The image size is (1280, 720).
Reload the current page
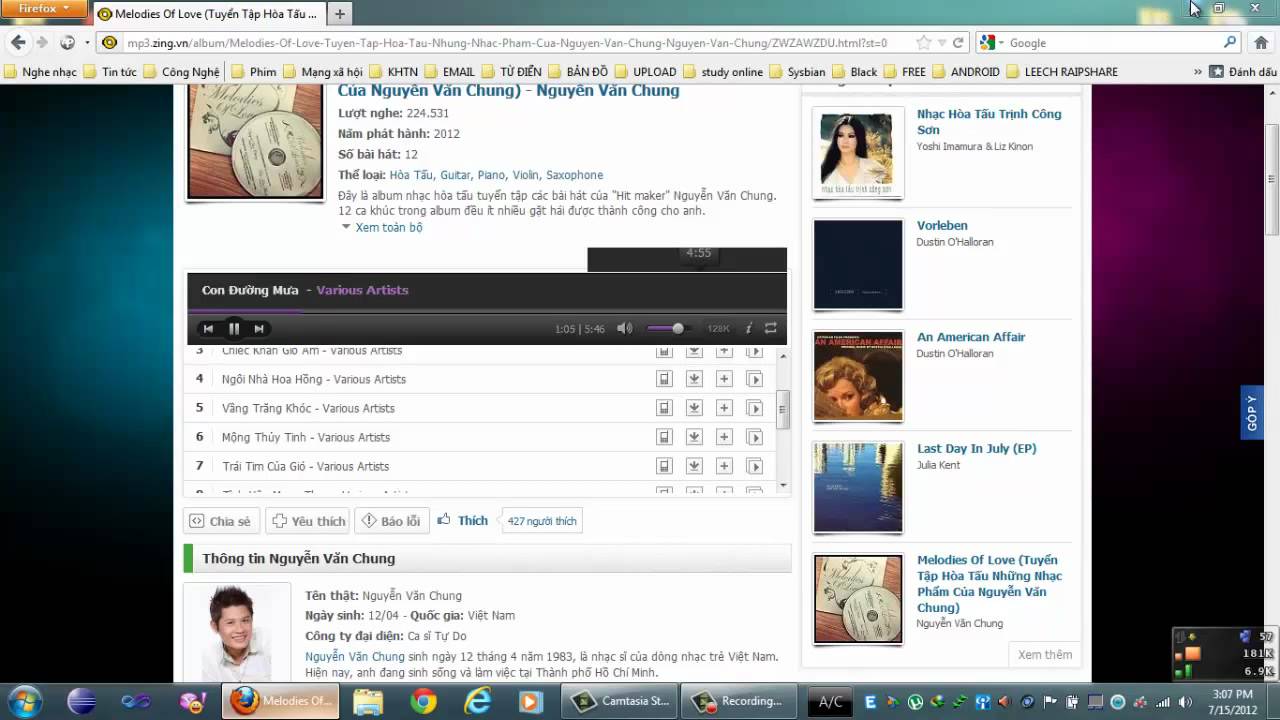(957, 43)
